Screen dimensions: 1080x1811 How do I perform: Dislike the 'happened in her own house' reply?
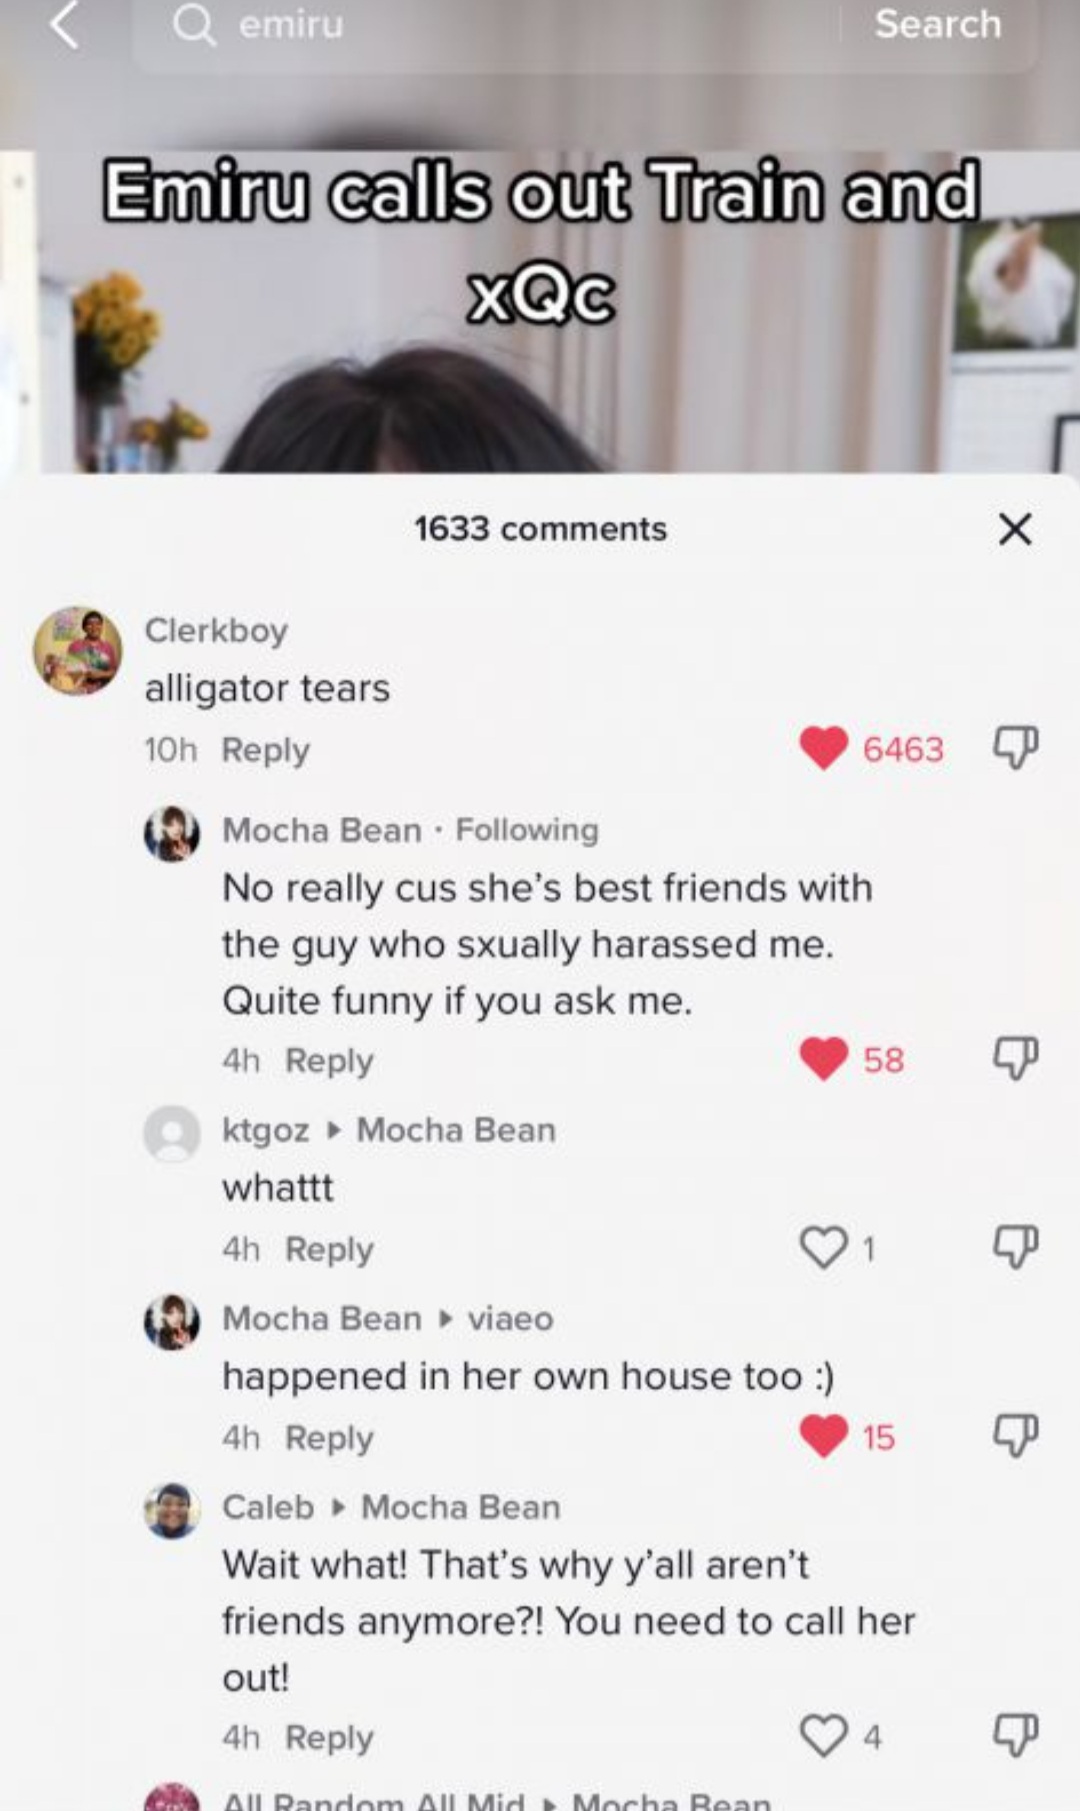1015,1435
